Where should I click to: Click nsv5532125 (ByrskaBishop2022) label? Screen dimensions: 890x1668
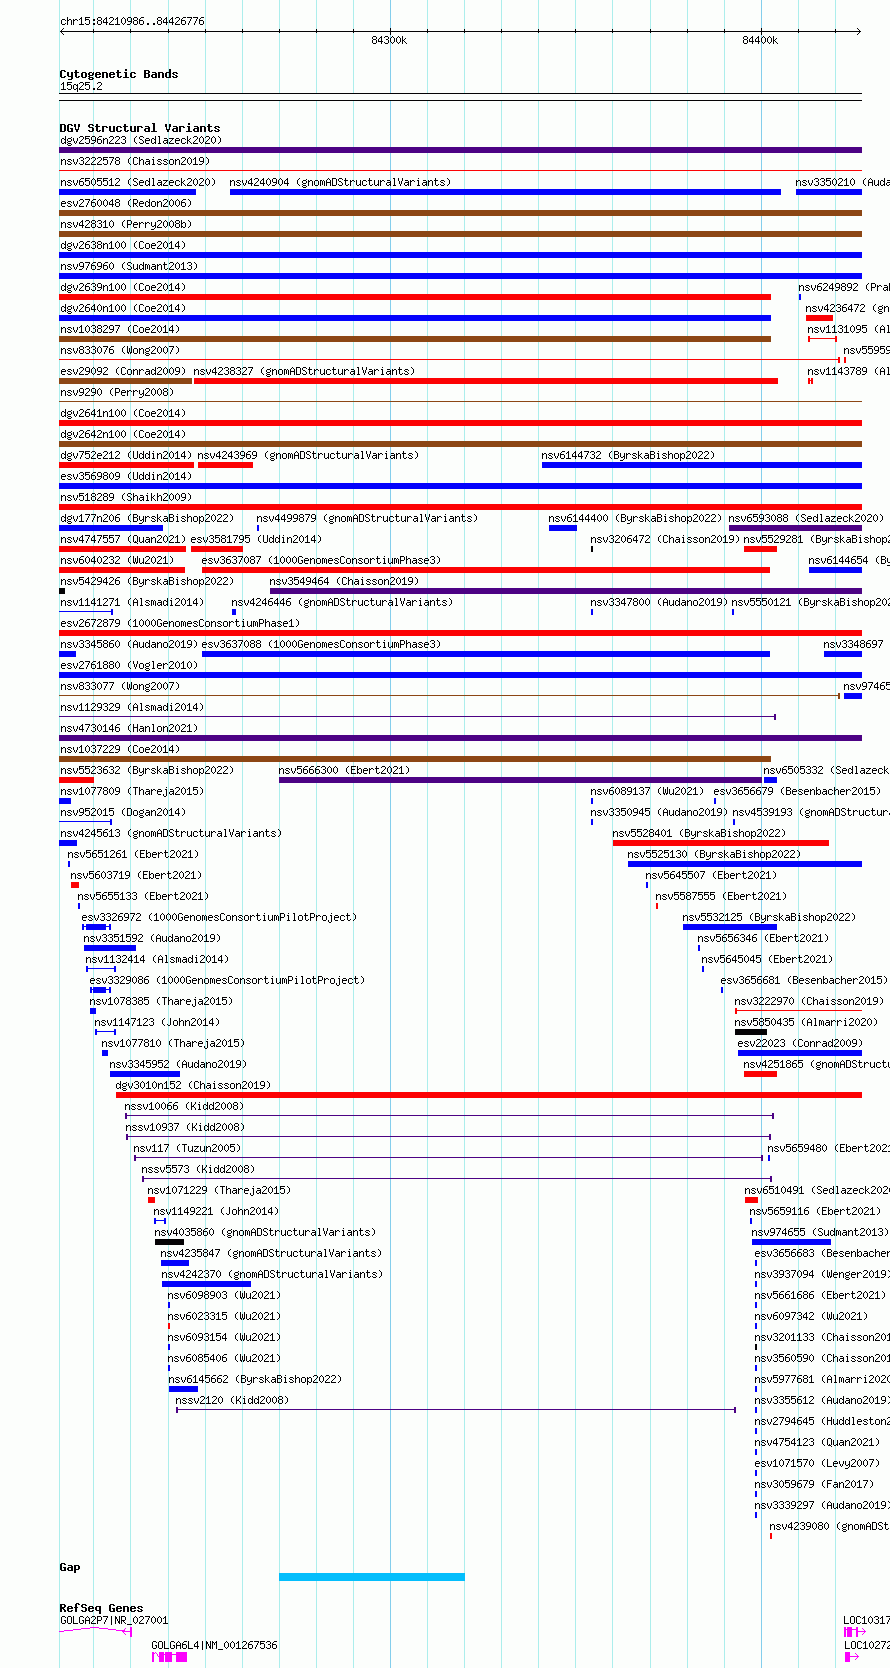click(x=769, y=918)
